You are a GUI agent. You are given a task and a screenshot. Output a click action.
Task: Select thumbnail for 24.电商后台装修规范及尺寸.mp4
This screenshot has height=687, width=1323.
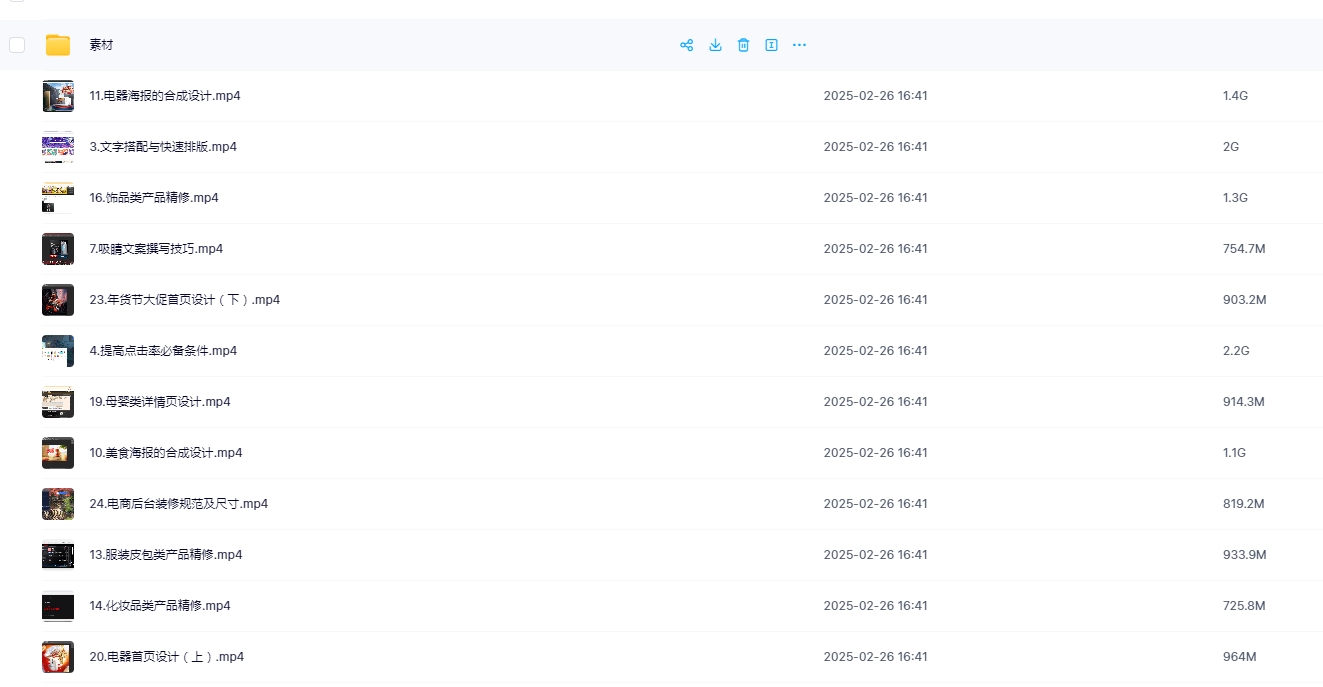click(x=58, y=504)
